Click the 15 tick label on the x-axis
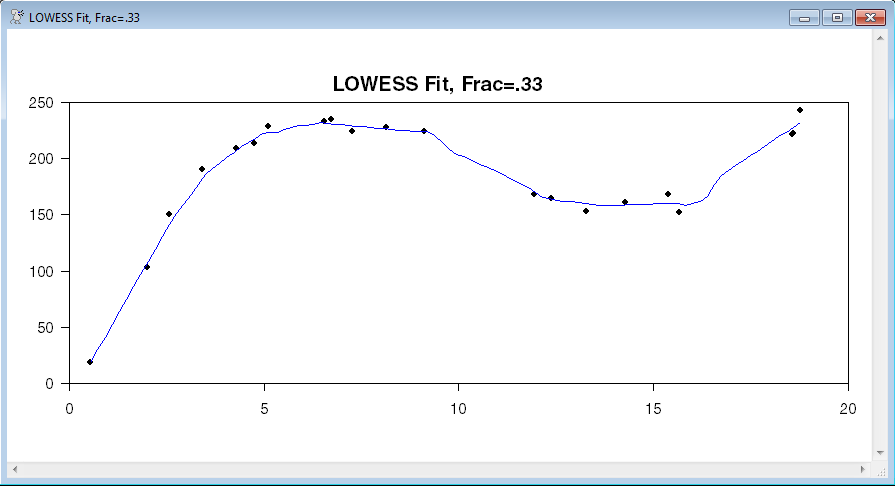The width and height of the screenshot is (895, 486). point(653,408)
